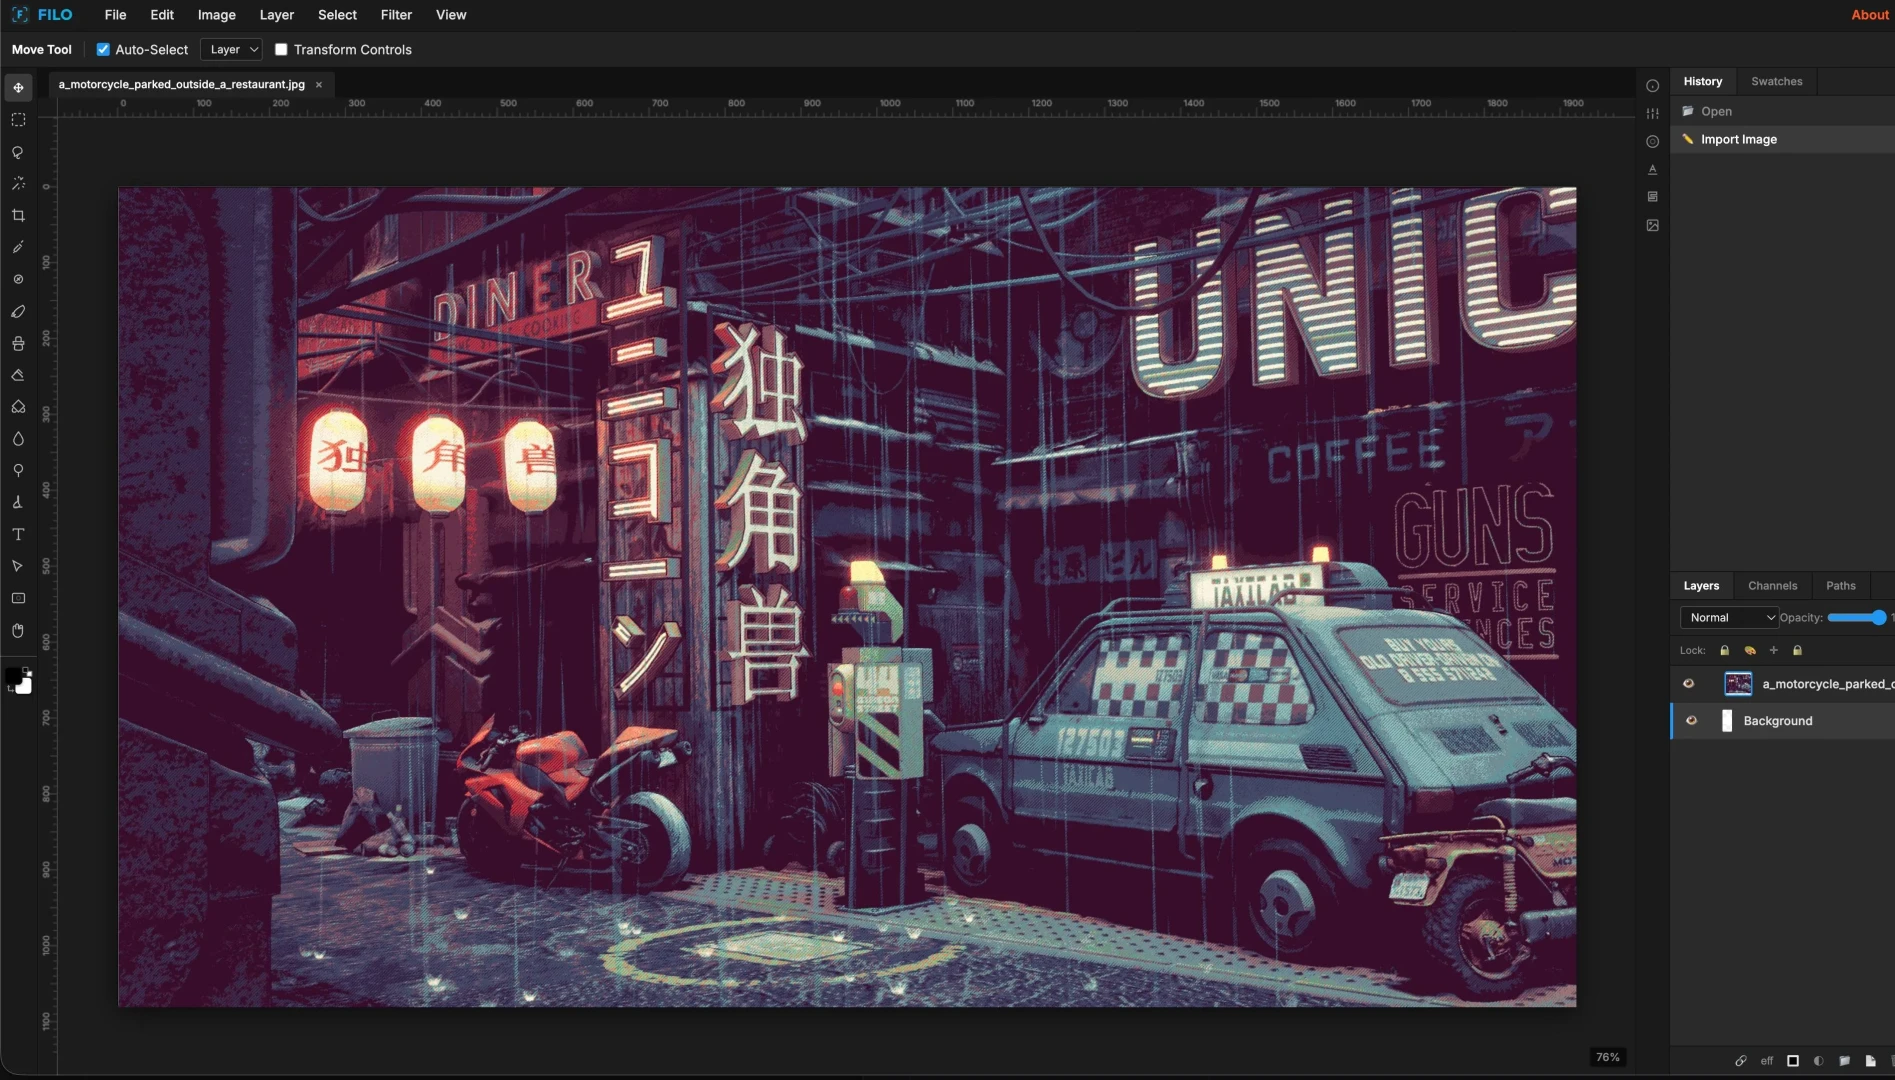Viewport: 1895px width, 1080px height.
Task: Select the Rectangle shape tool
Action: click(18, 599)
